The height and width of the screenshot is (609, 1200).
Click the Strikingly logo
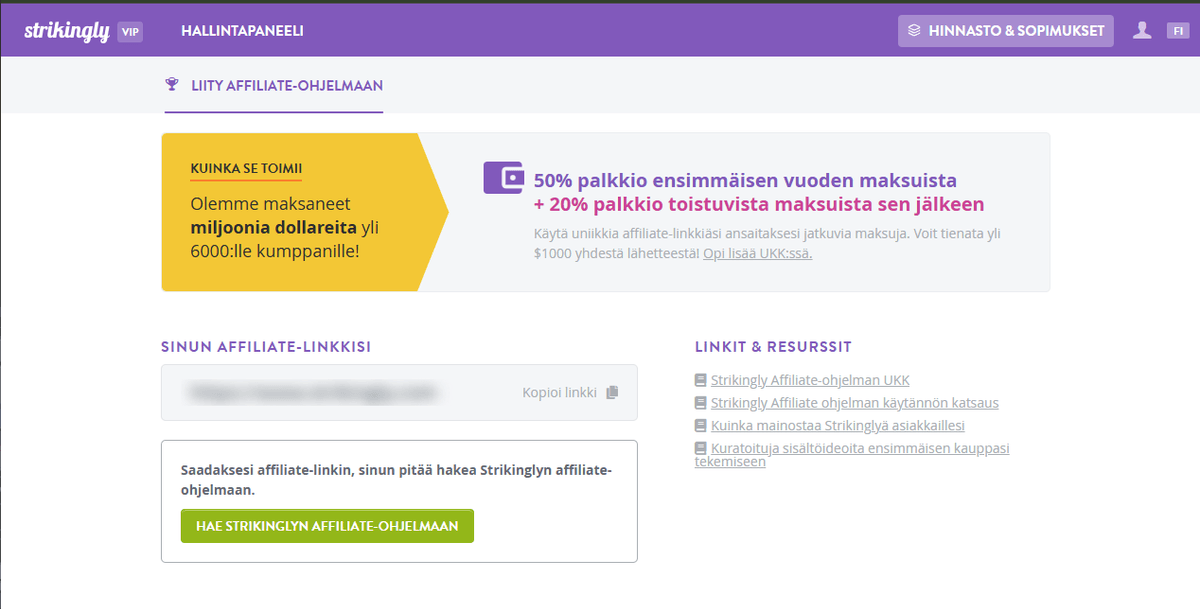tap(66, 31)
